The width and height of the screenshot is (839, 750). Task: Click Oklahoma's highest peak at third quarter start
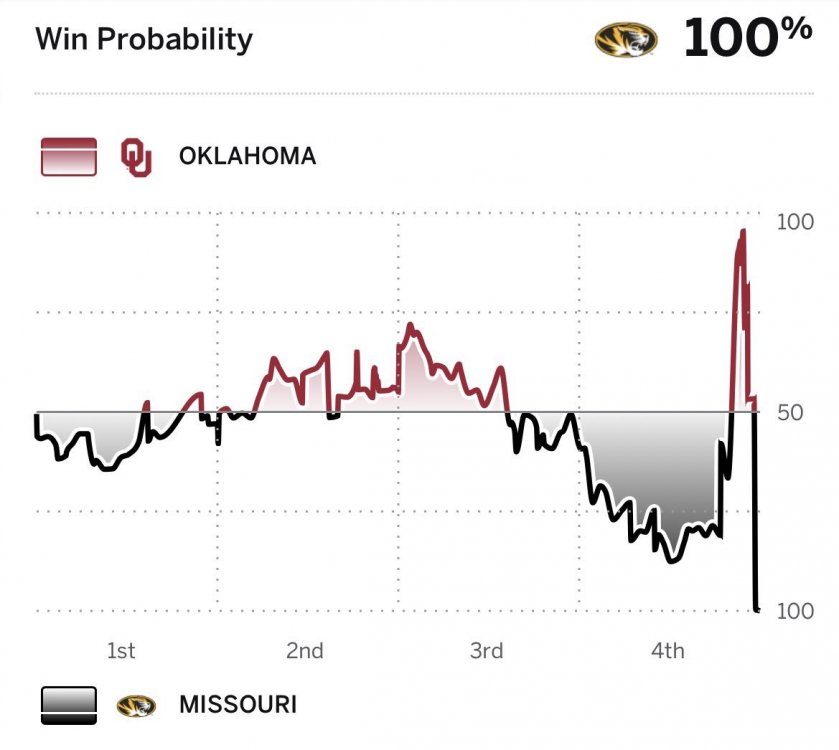point(409,326)
